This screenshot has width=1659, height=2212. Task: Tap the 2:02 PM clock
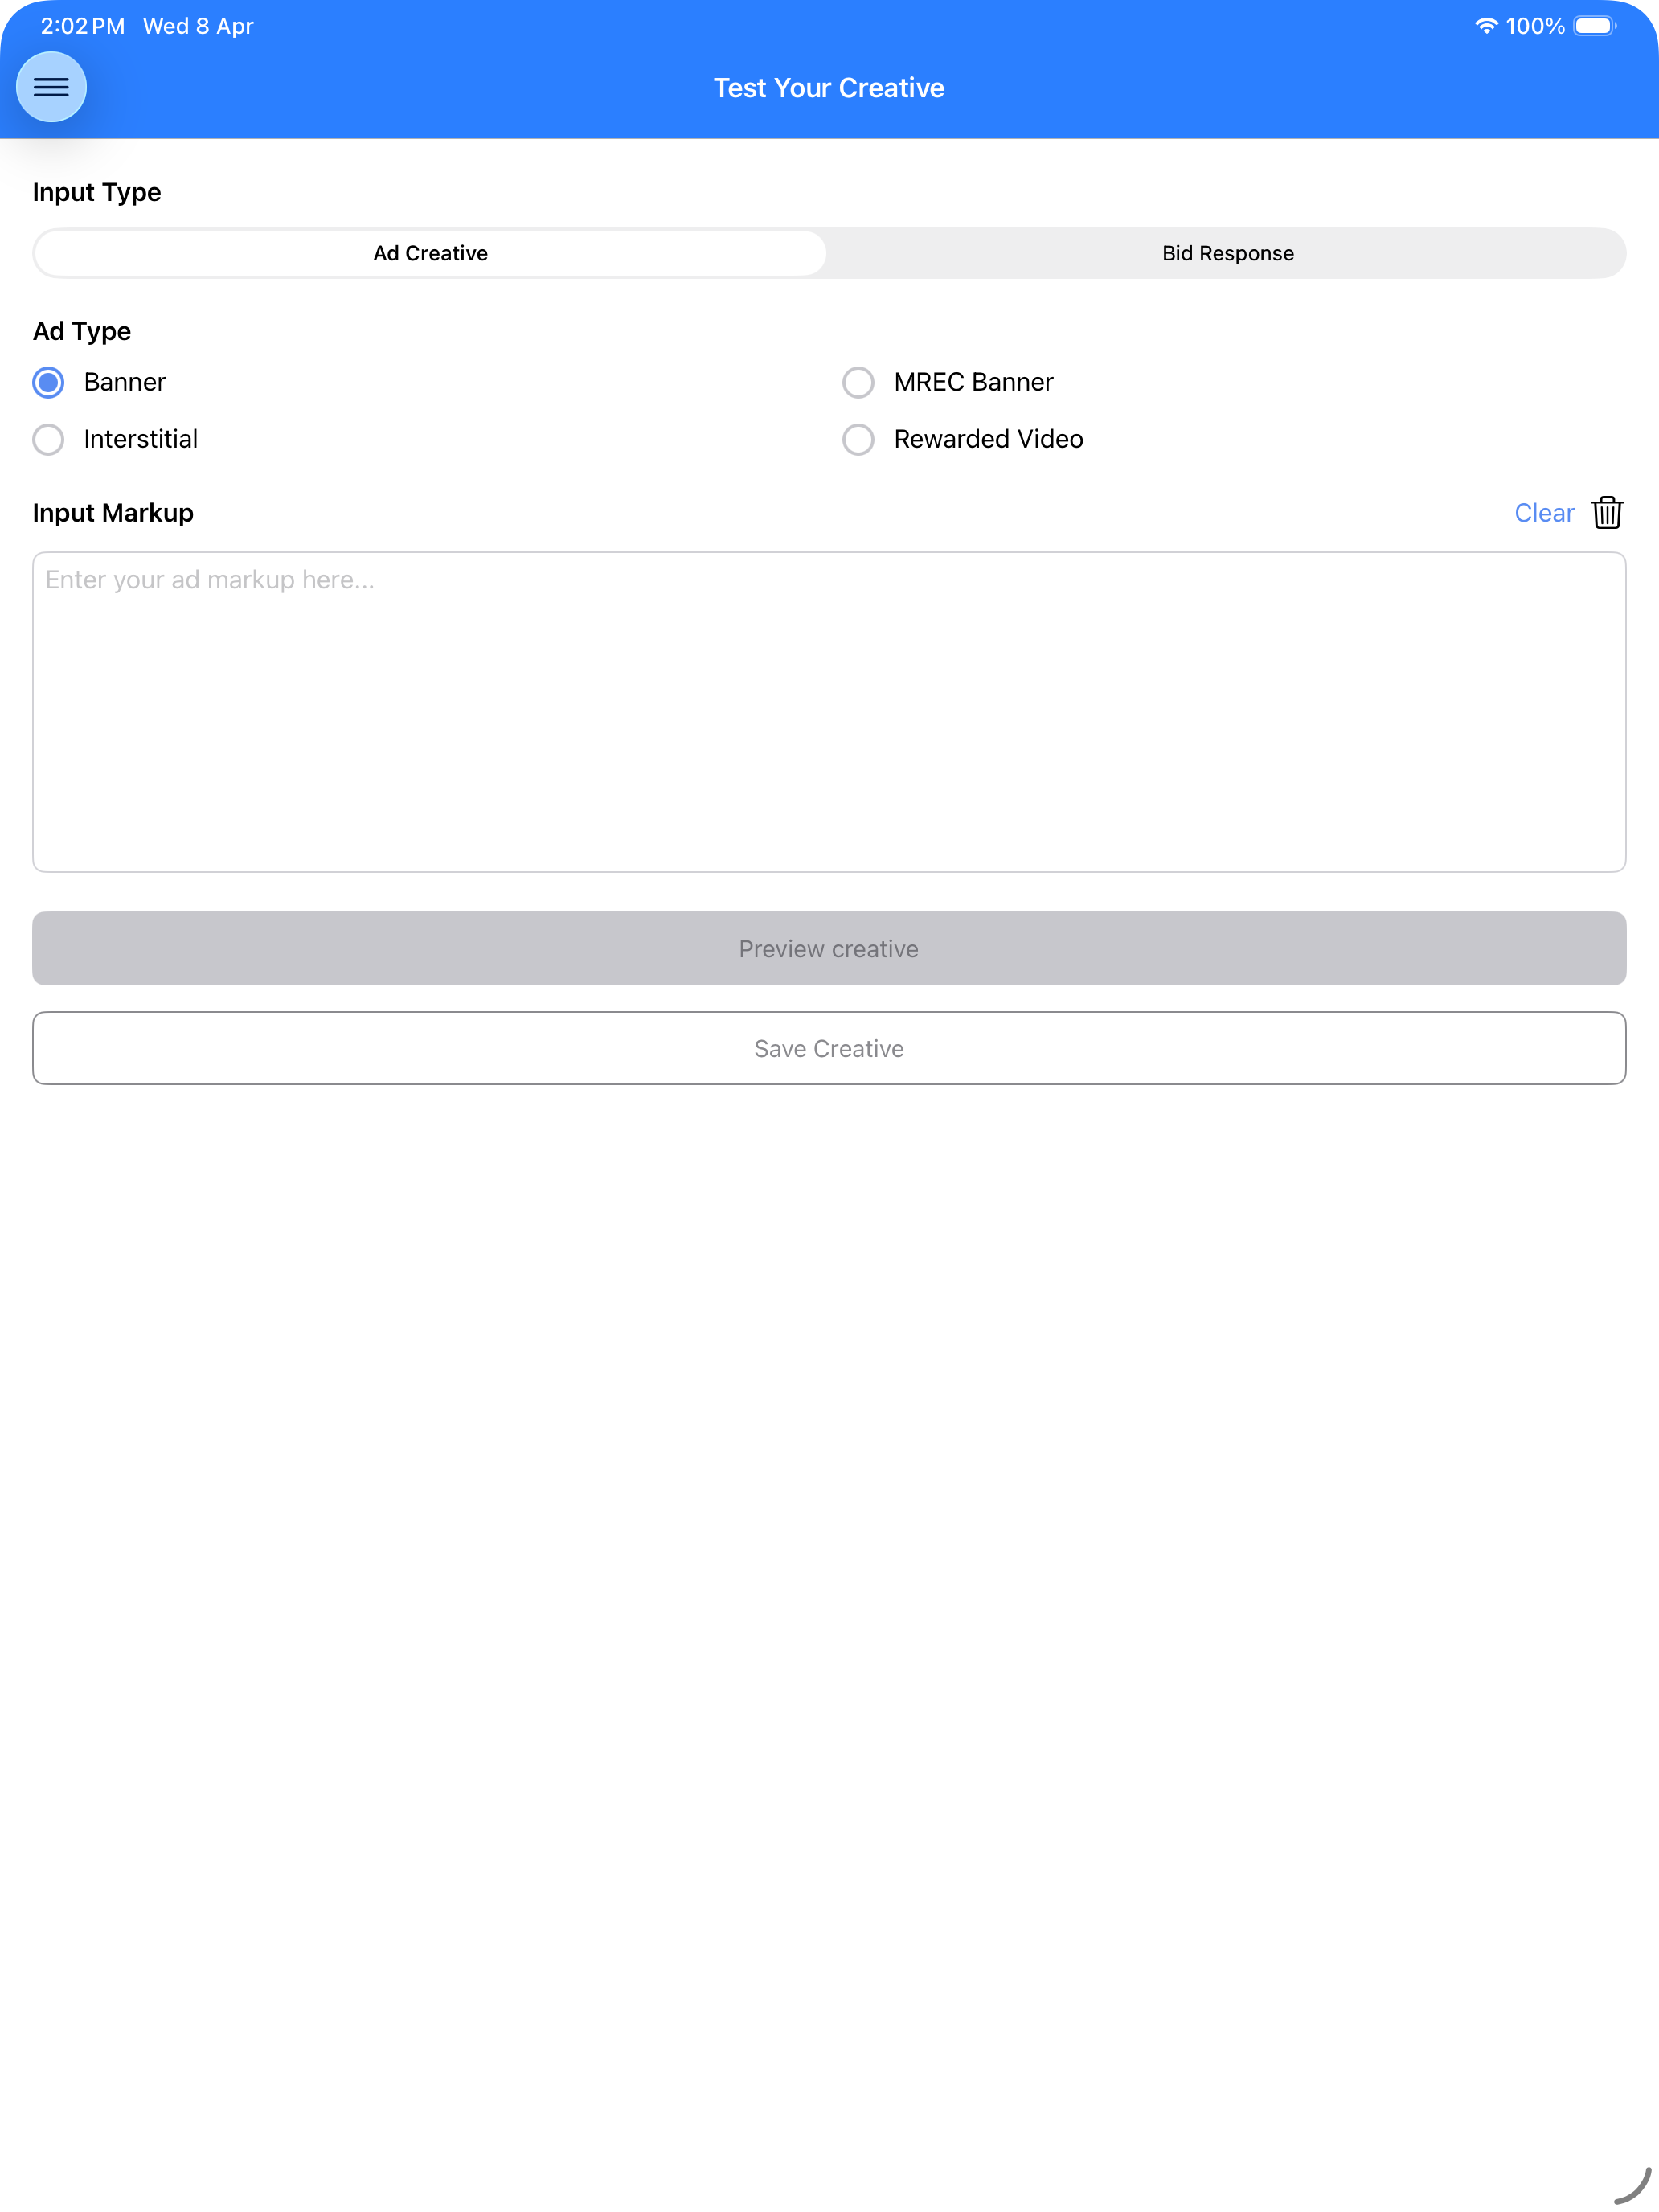tap(83, 26)
